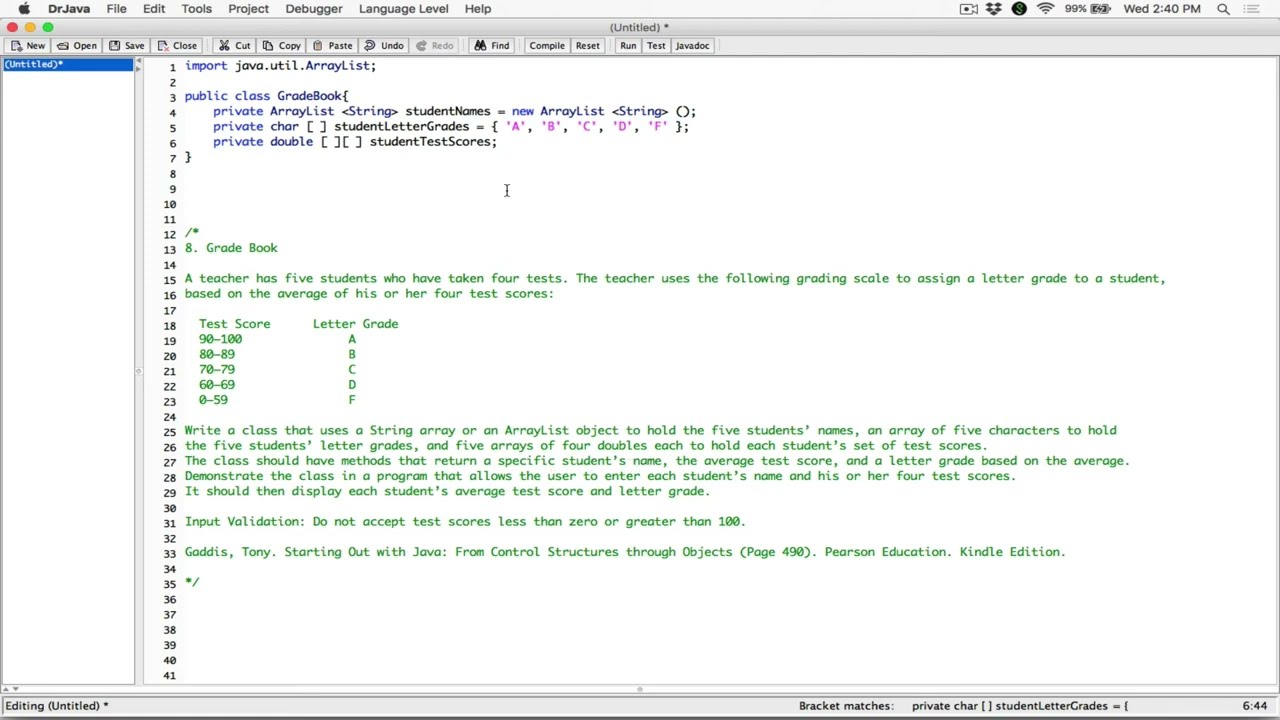
Task: Compile the program with Compile button
Action: [547, 46]
